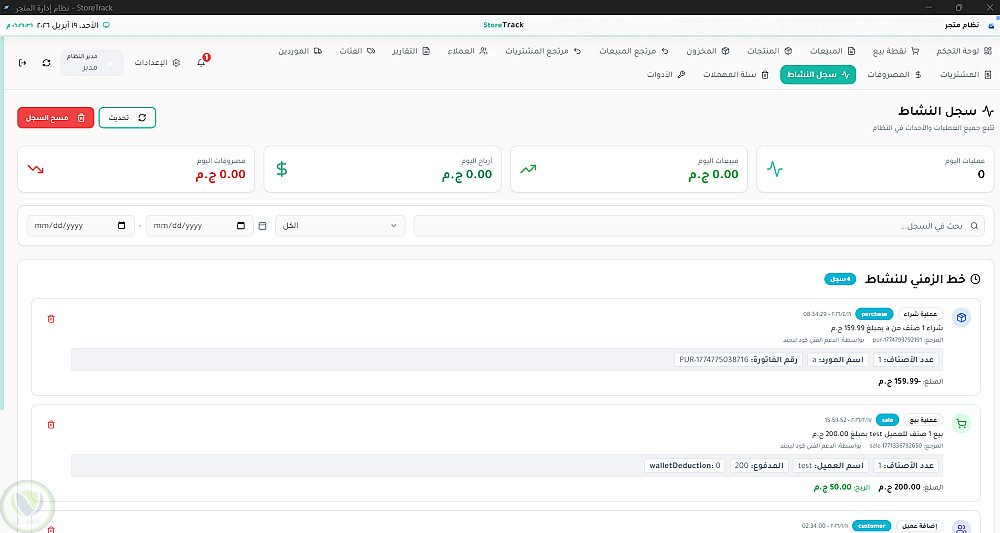This screenshot has height=533, width=1000.
Task: Open مرتجع المبيعات sales returns
Action: tap(634, 51)
